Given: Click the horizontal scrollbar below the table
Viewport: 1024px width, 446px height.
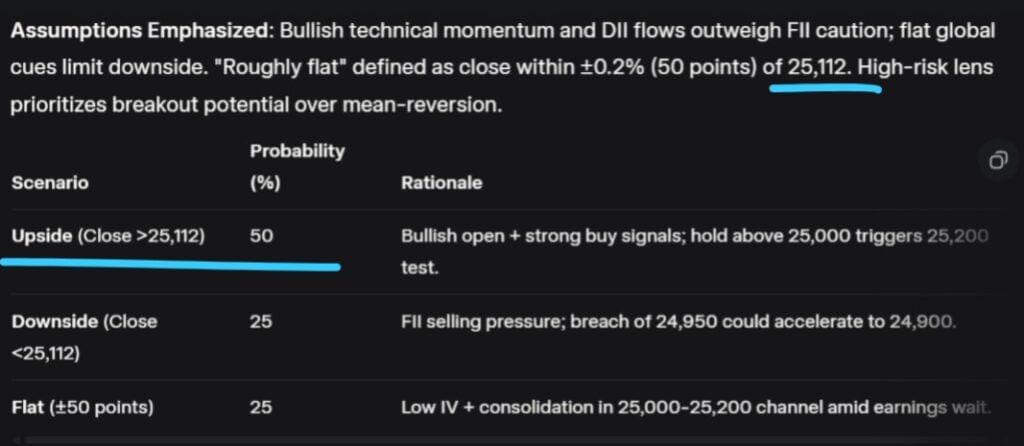Looking at the screenshot, I should click(500, 440).
